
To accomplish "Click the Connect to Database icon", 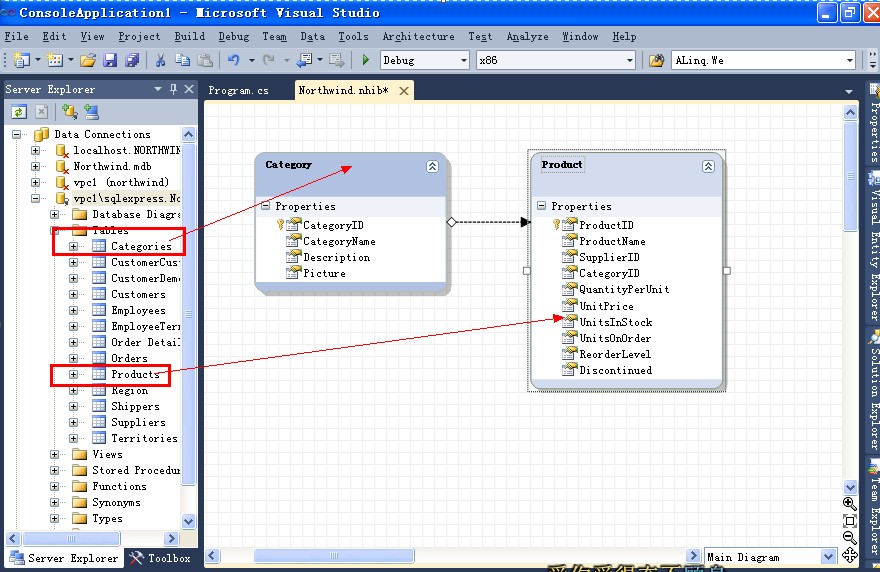I will click(70, 112).
